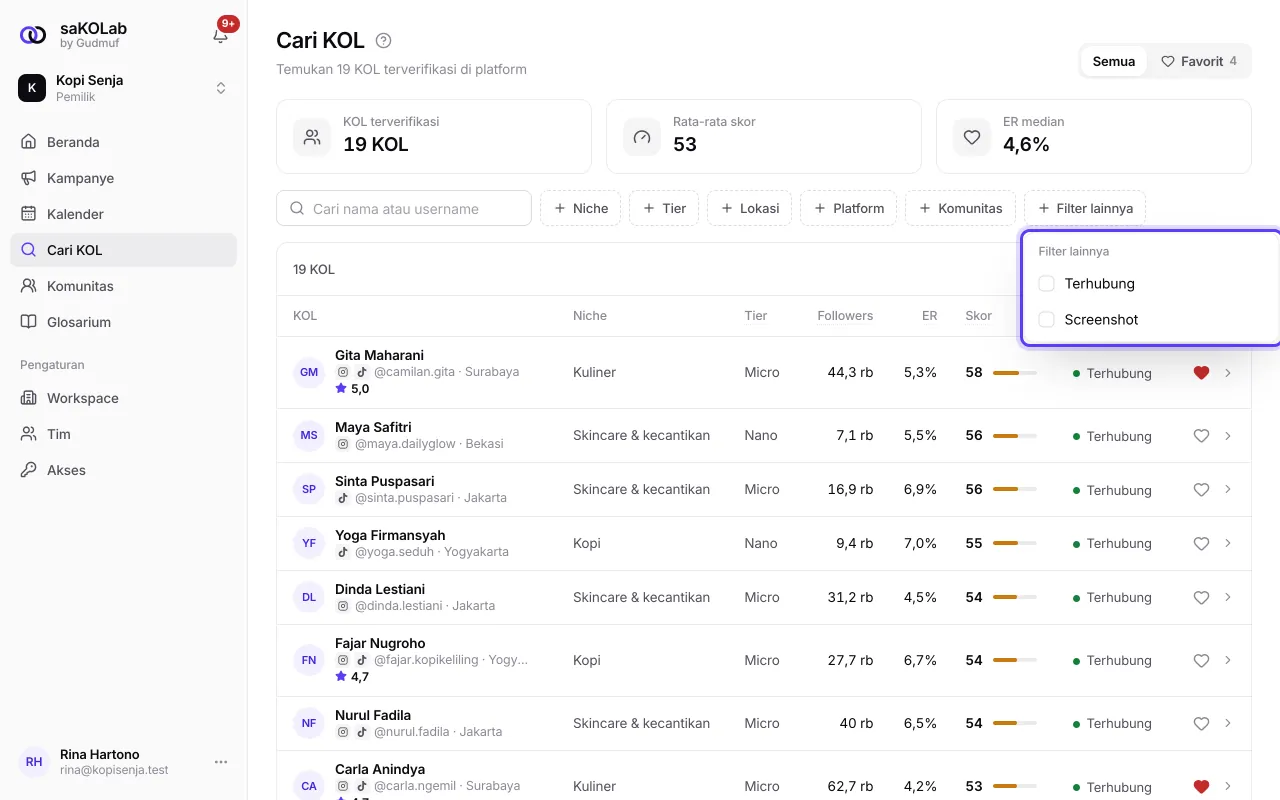This screenshot has width=1280, height=800.
Task: Open Komunitas in the sidebar
Action: [x=123, y=286]
